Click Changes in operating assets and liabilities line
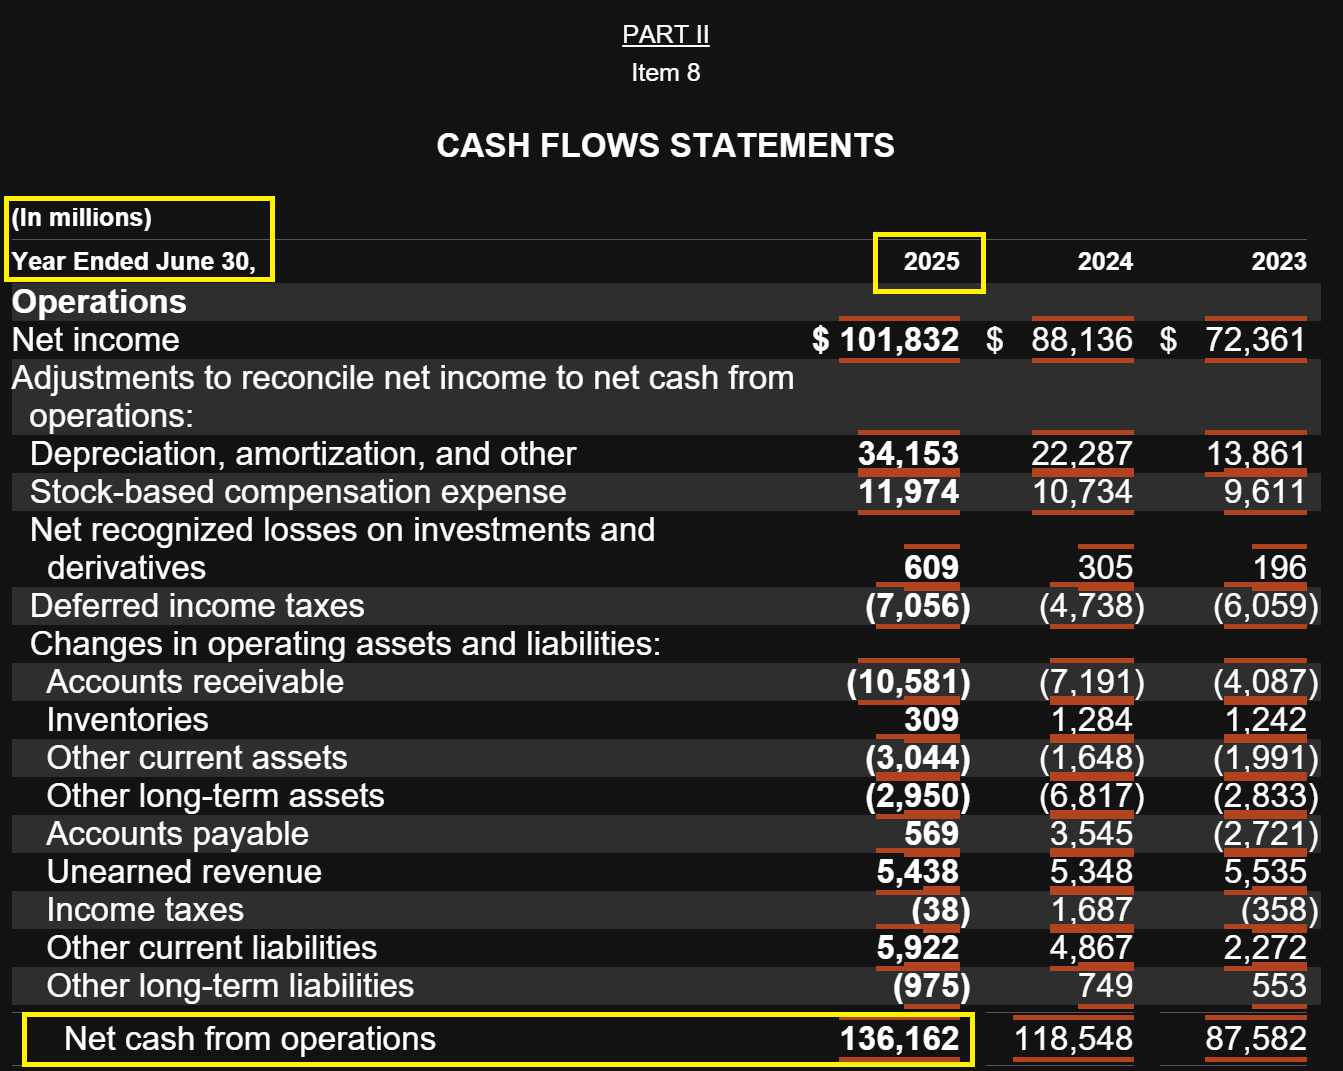This screenshot has height=1071, width=1343. coord(345,644)
